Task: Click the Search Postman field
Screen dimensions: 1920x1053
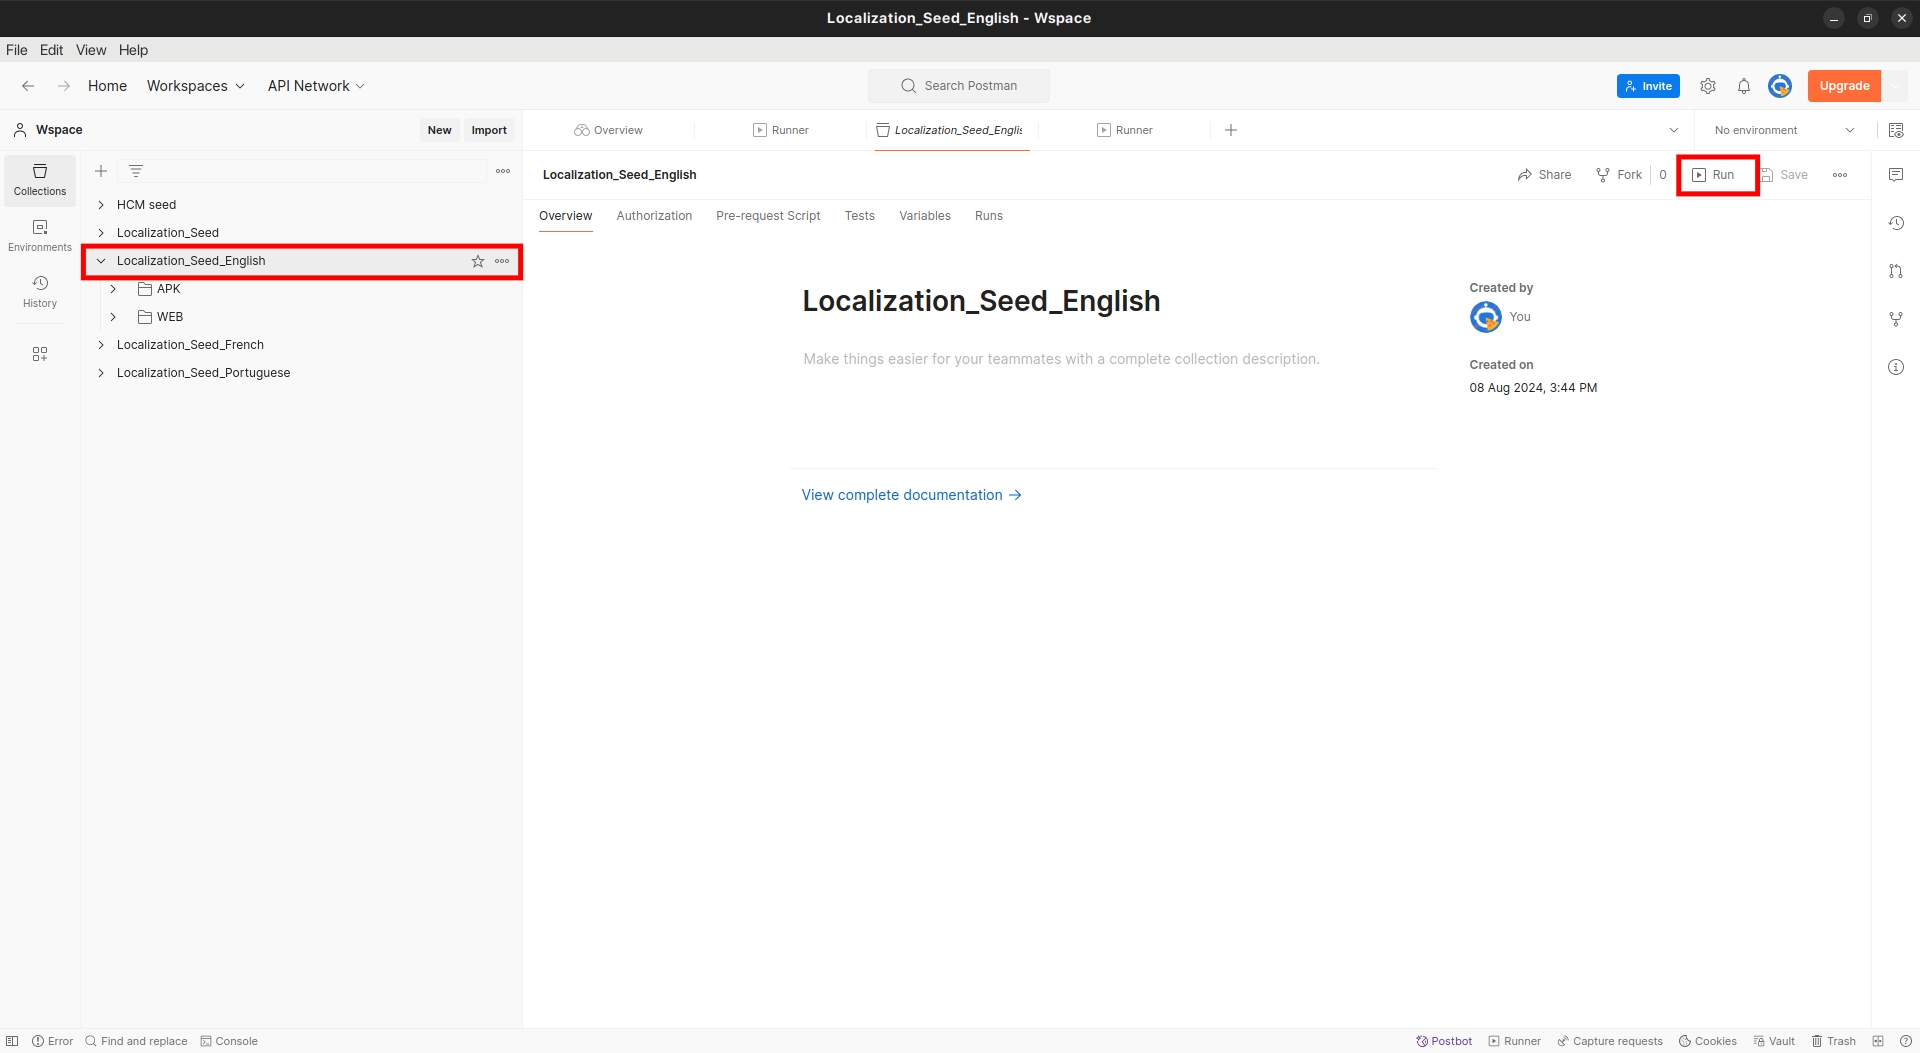Action: [959, 86]
